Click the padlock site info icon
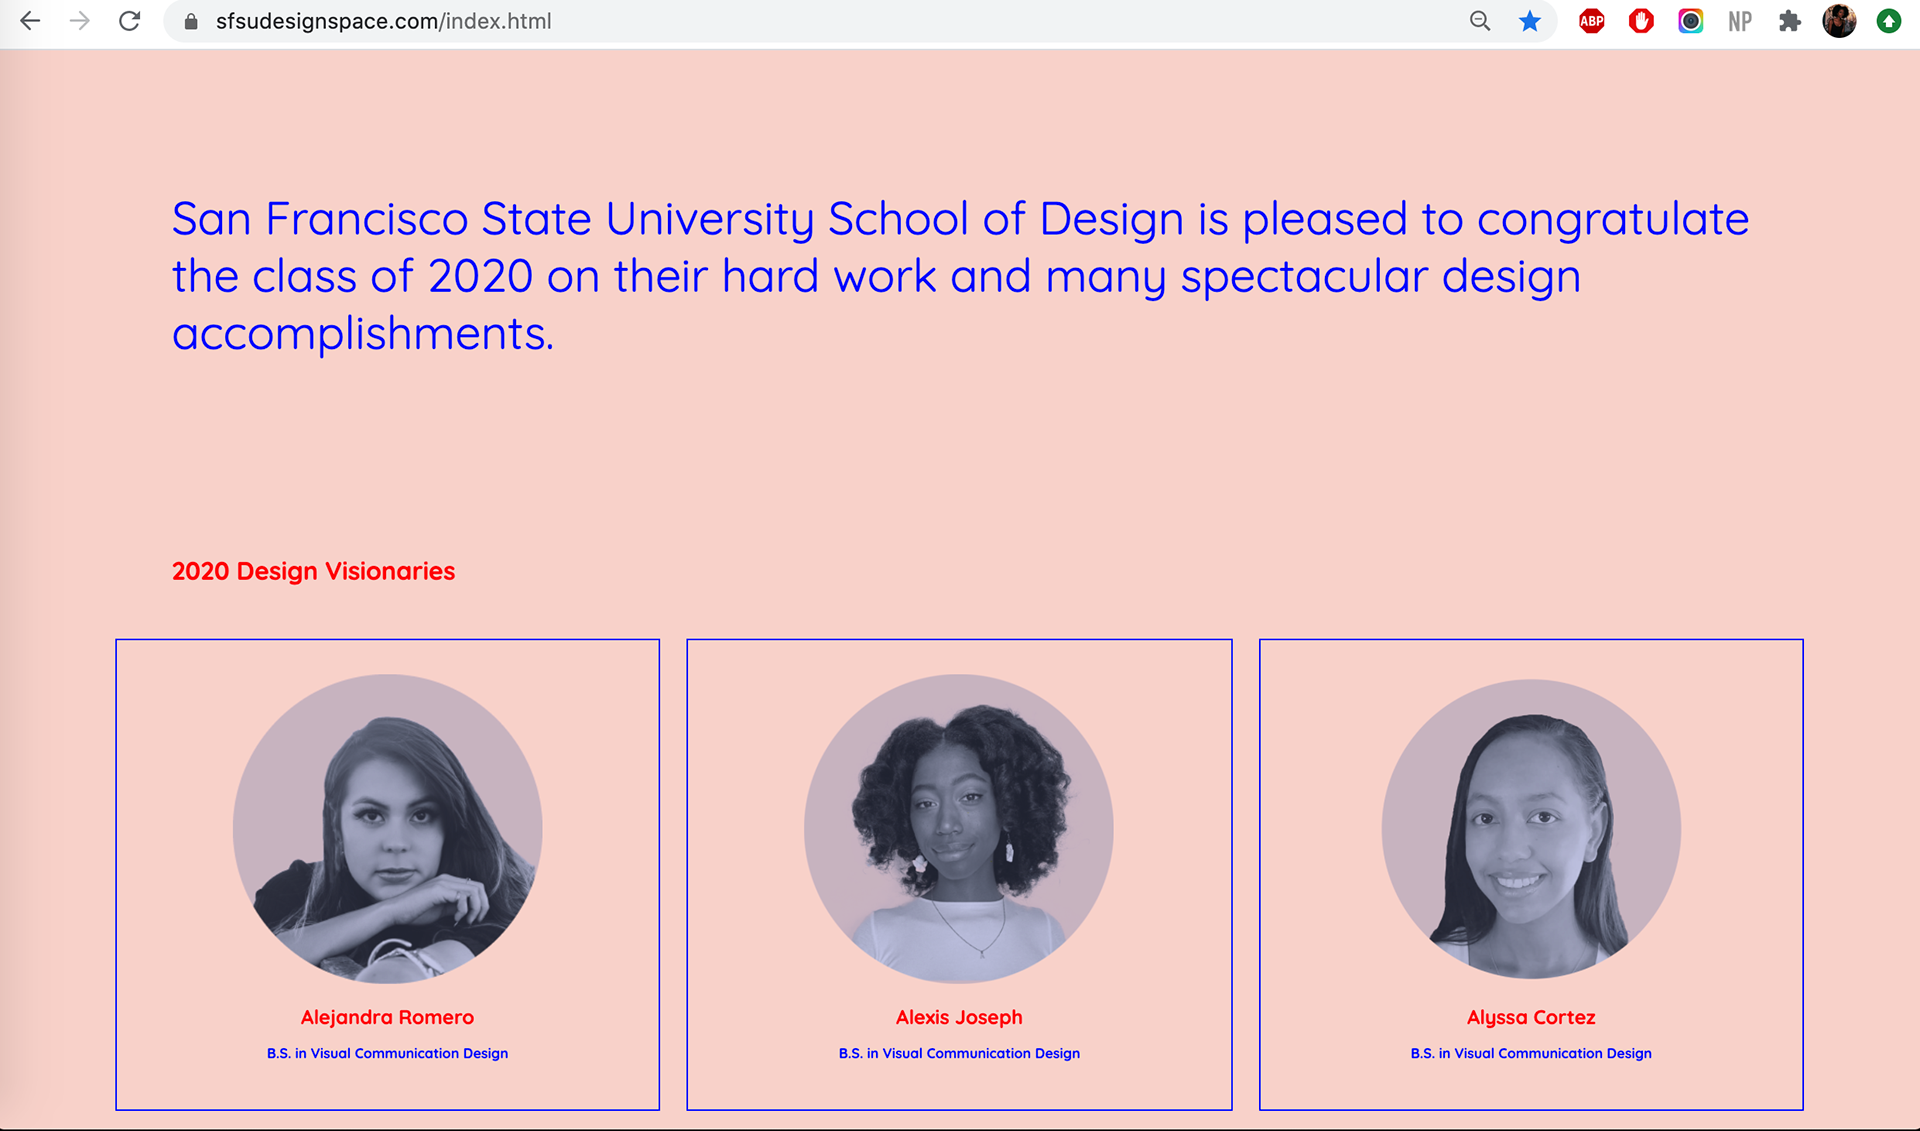1920x1131 pixels. pyautogui.click(x=191, y=21)
